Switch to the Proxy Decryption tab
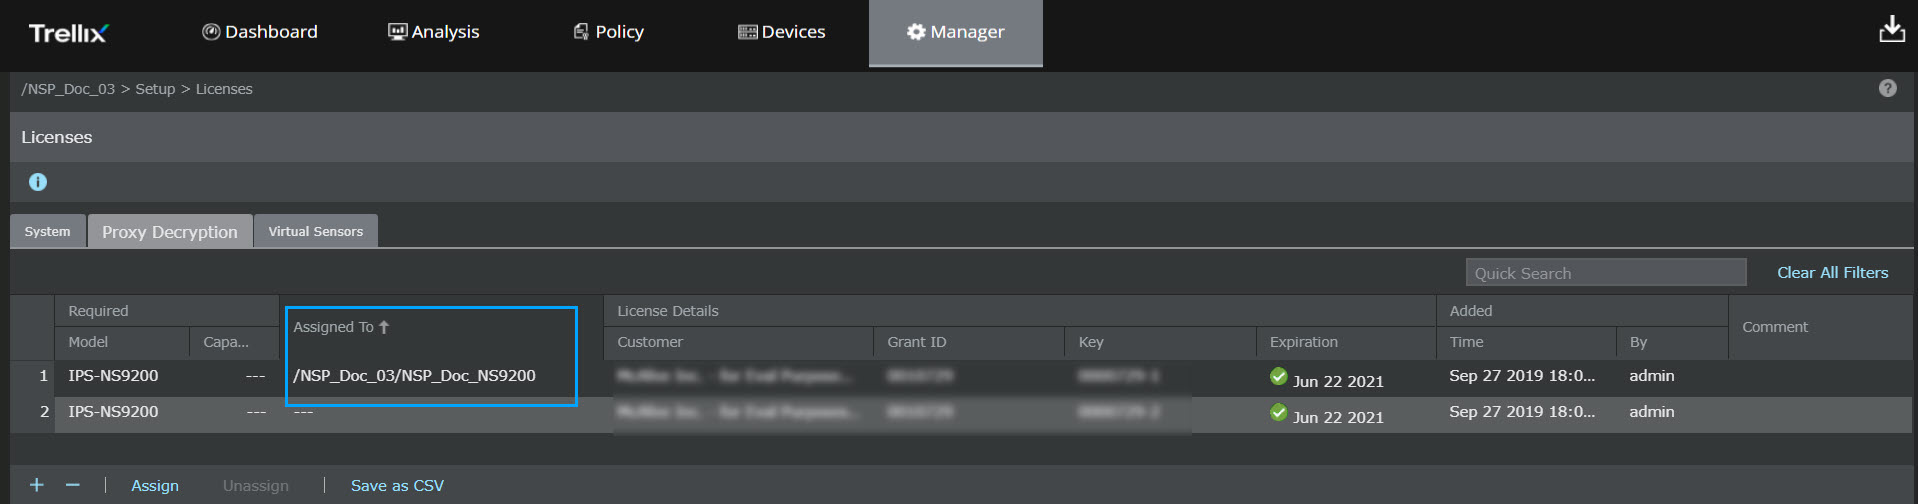The image size is (1918, 504). click(170, 231)
